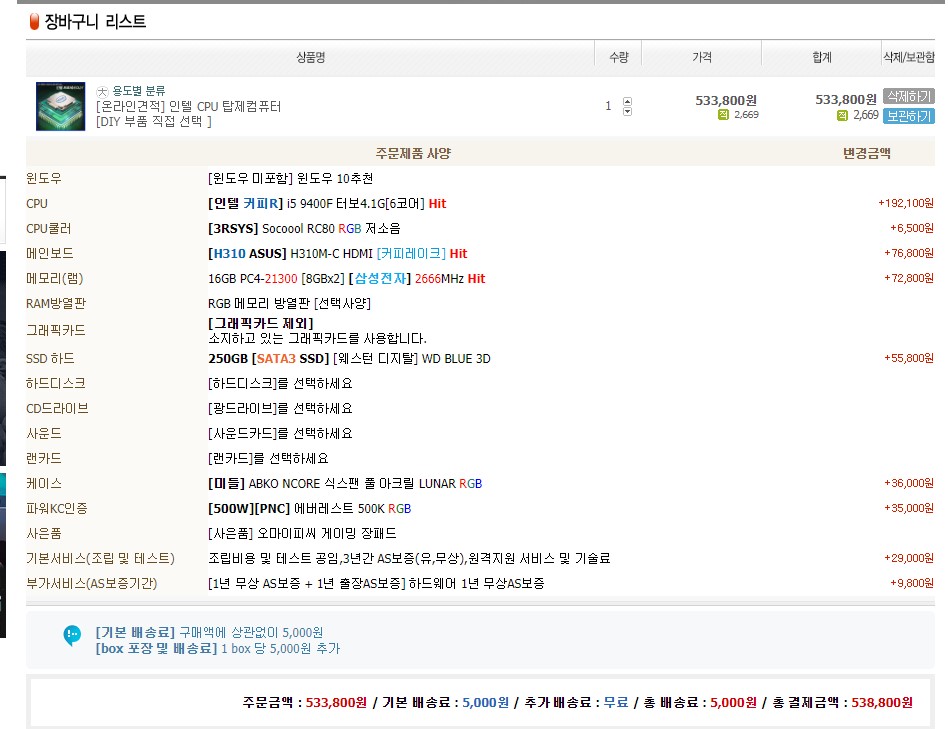Click the red 장바구니 리스트 heading marker
The height and width of the screenshot is (729, 948).
click(x=34, y=22)
